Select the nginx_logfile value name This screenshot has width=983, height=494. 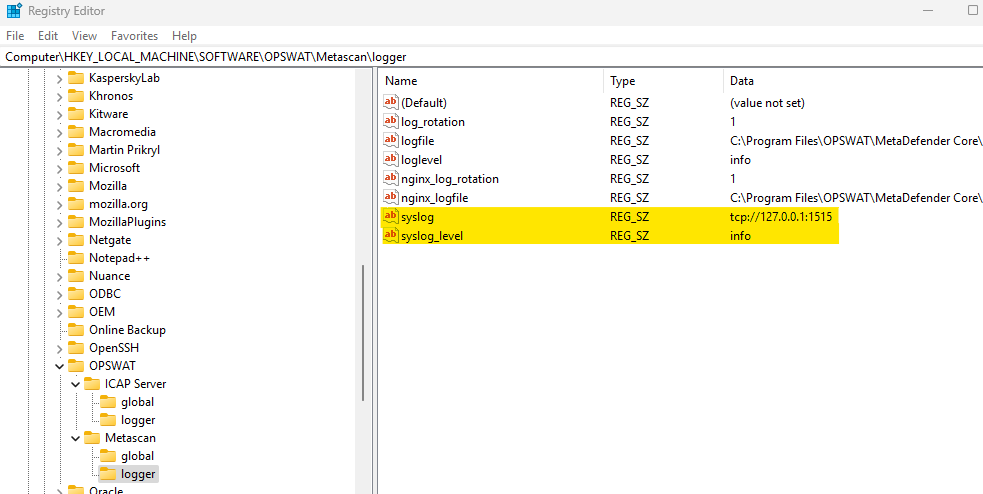point(434,198)
